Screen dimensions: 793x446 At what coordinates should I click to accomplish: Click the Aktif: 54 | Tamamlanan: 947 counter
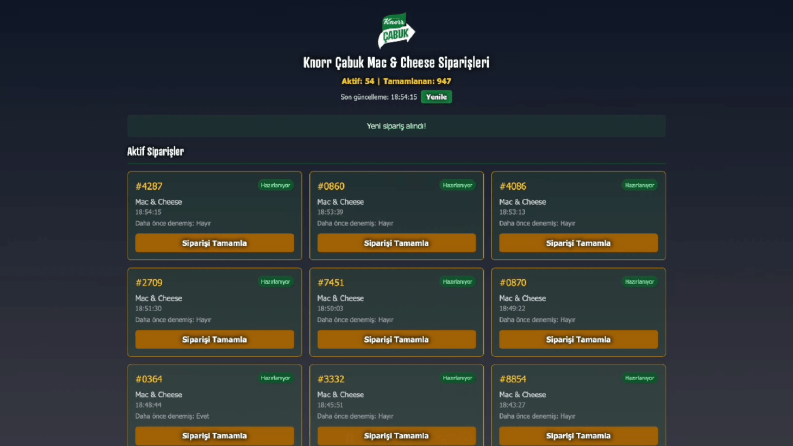point(396,81)
